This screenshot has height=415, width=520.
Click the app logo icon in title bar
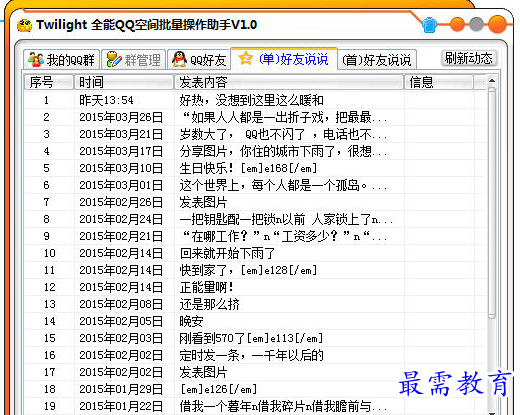pos(24,25)
